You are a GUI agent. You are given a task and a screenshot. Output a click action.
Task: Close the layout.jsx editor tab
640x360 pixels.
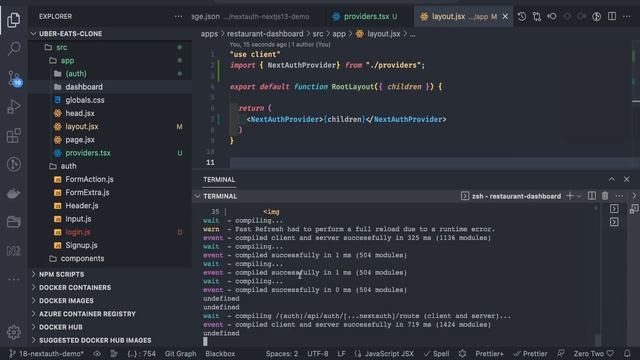[505, 17]
